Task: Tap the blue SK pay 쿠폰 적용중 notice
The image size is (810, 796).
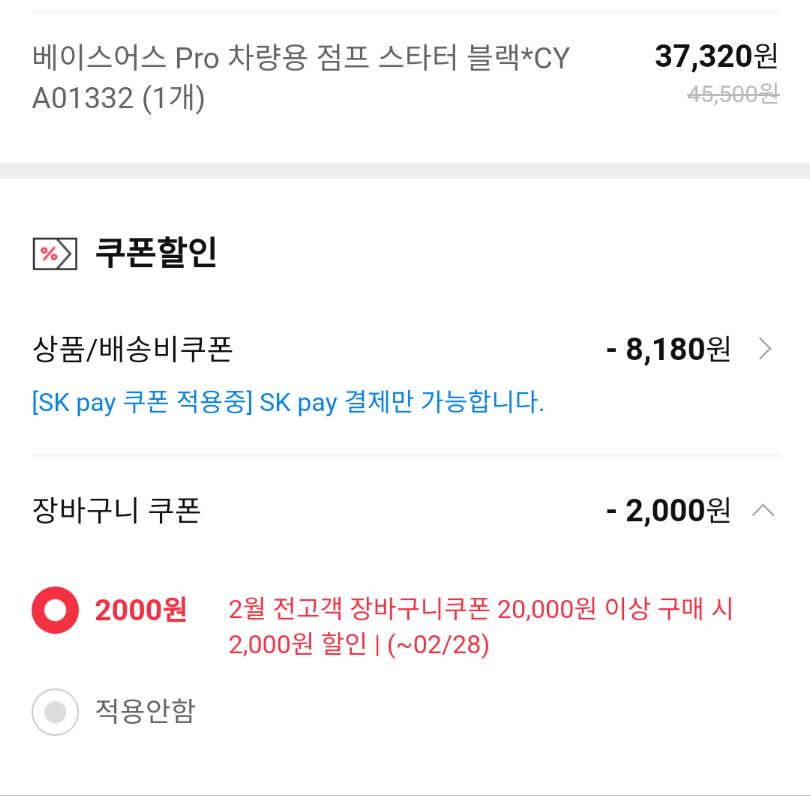Action: point(288,402)
